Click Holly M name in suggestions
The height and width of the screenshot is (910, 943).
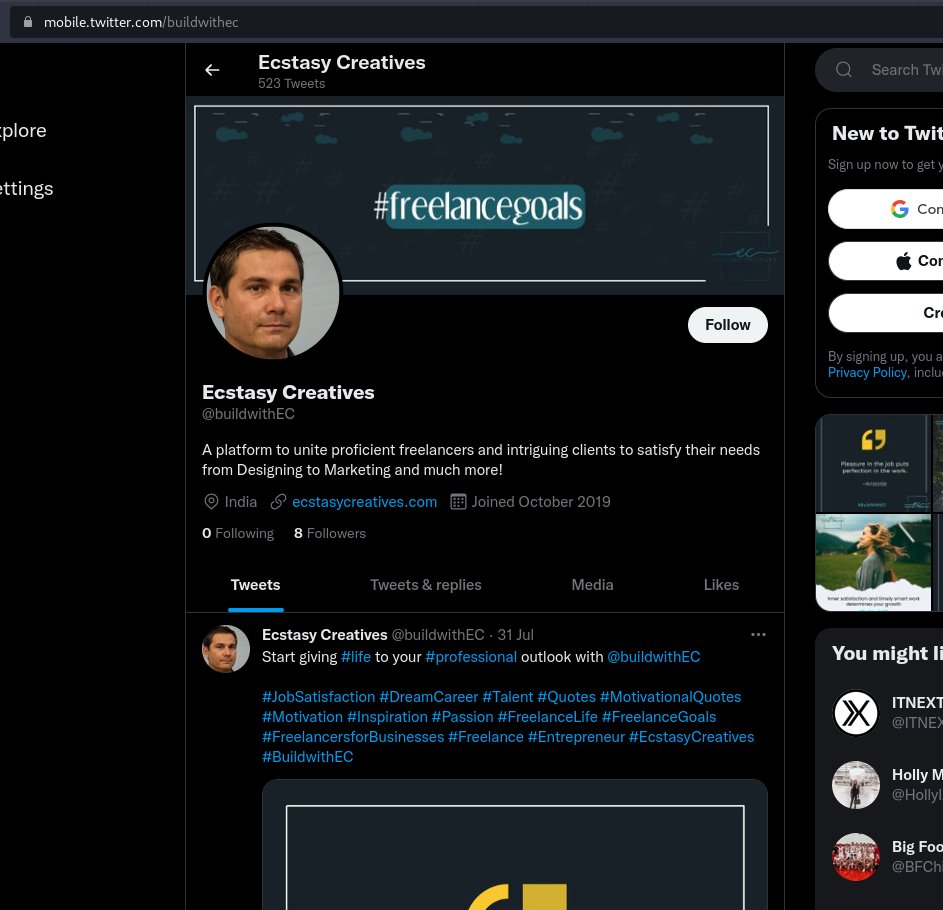click(x=917, y=775)
